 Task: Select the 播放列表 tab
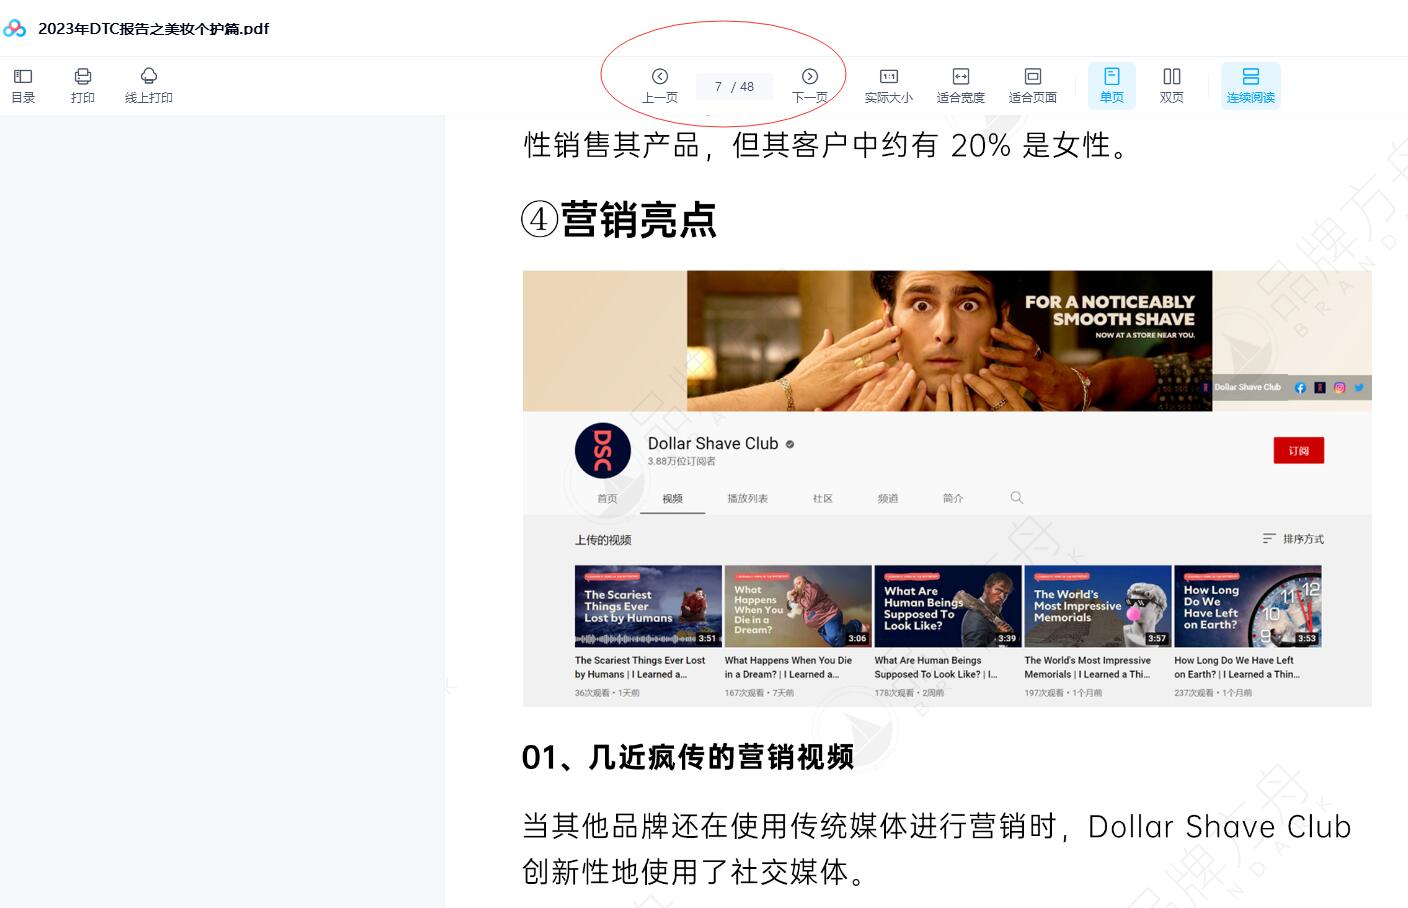747,498
